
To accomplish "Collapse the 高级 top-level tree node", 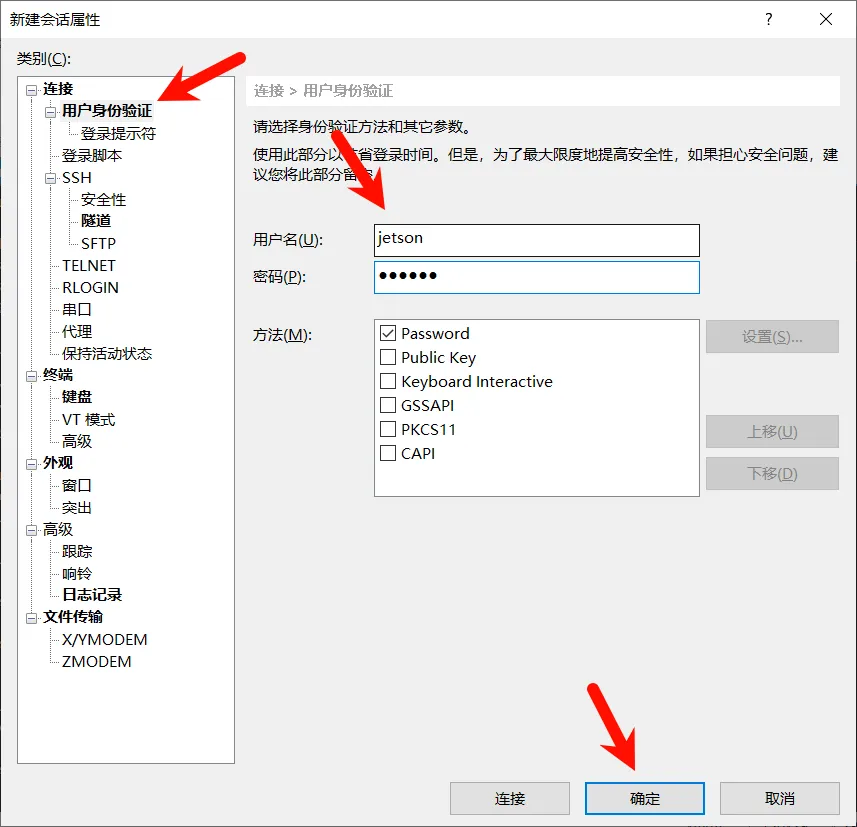I will pyautogui.click(x=32, y=530).
